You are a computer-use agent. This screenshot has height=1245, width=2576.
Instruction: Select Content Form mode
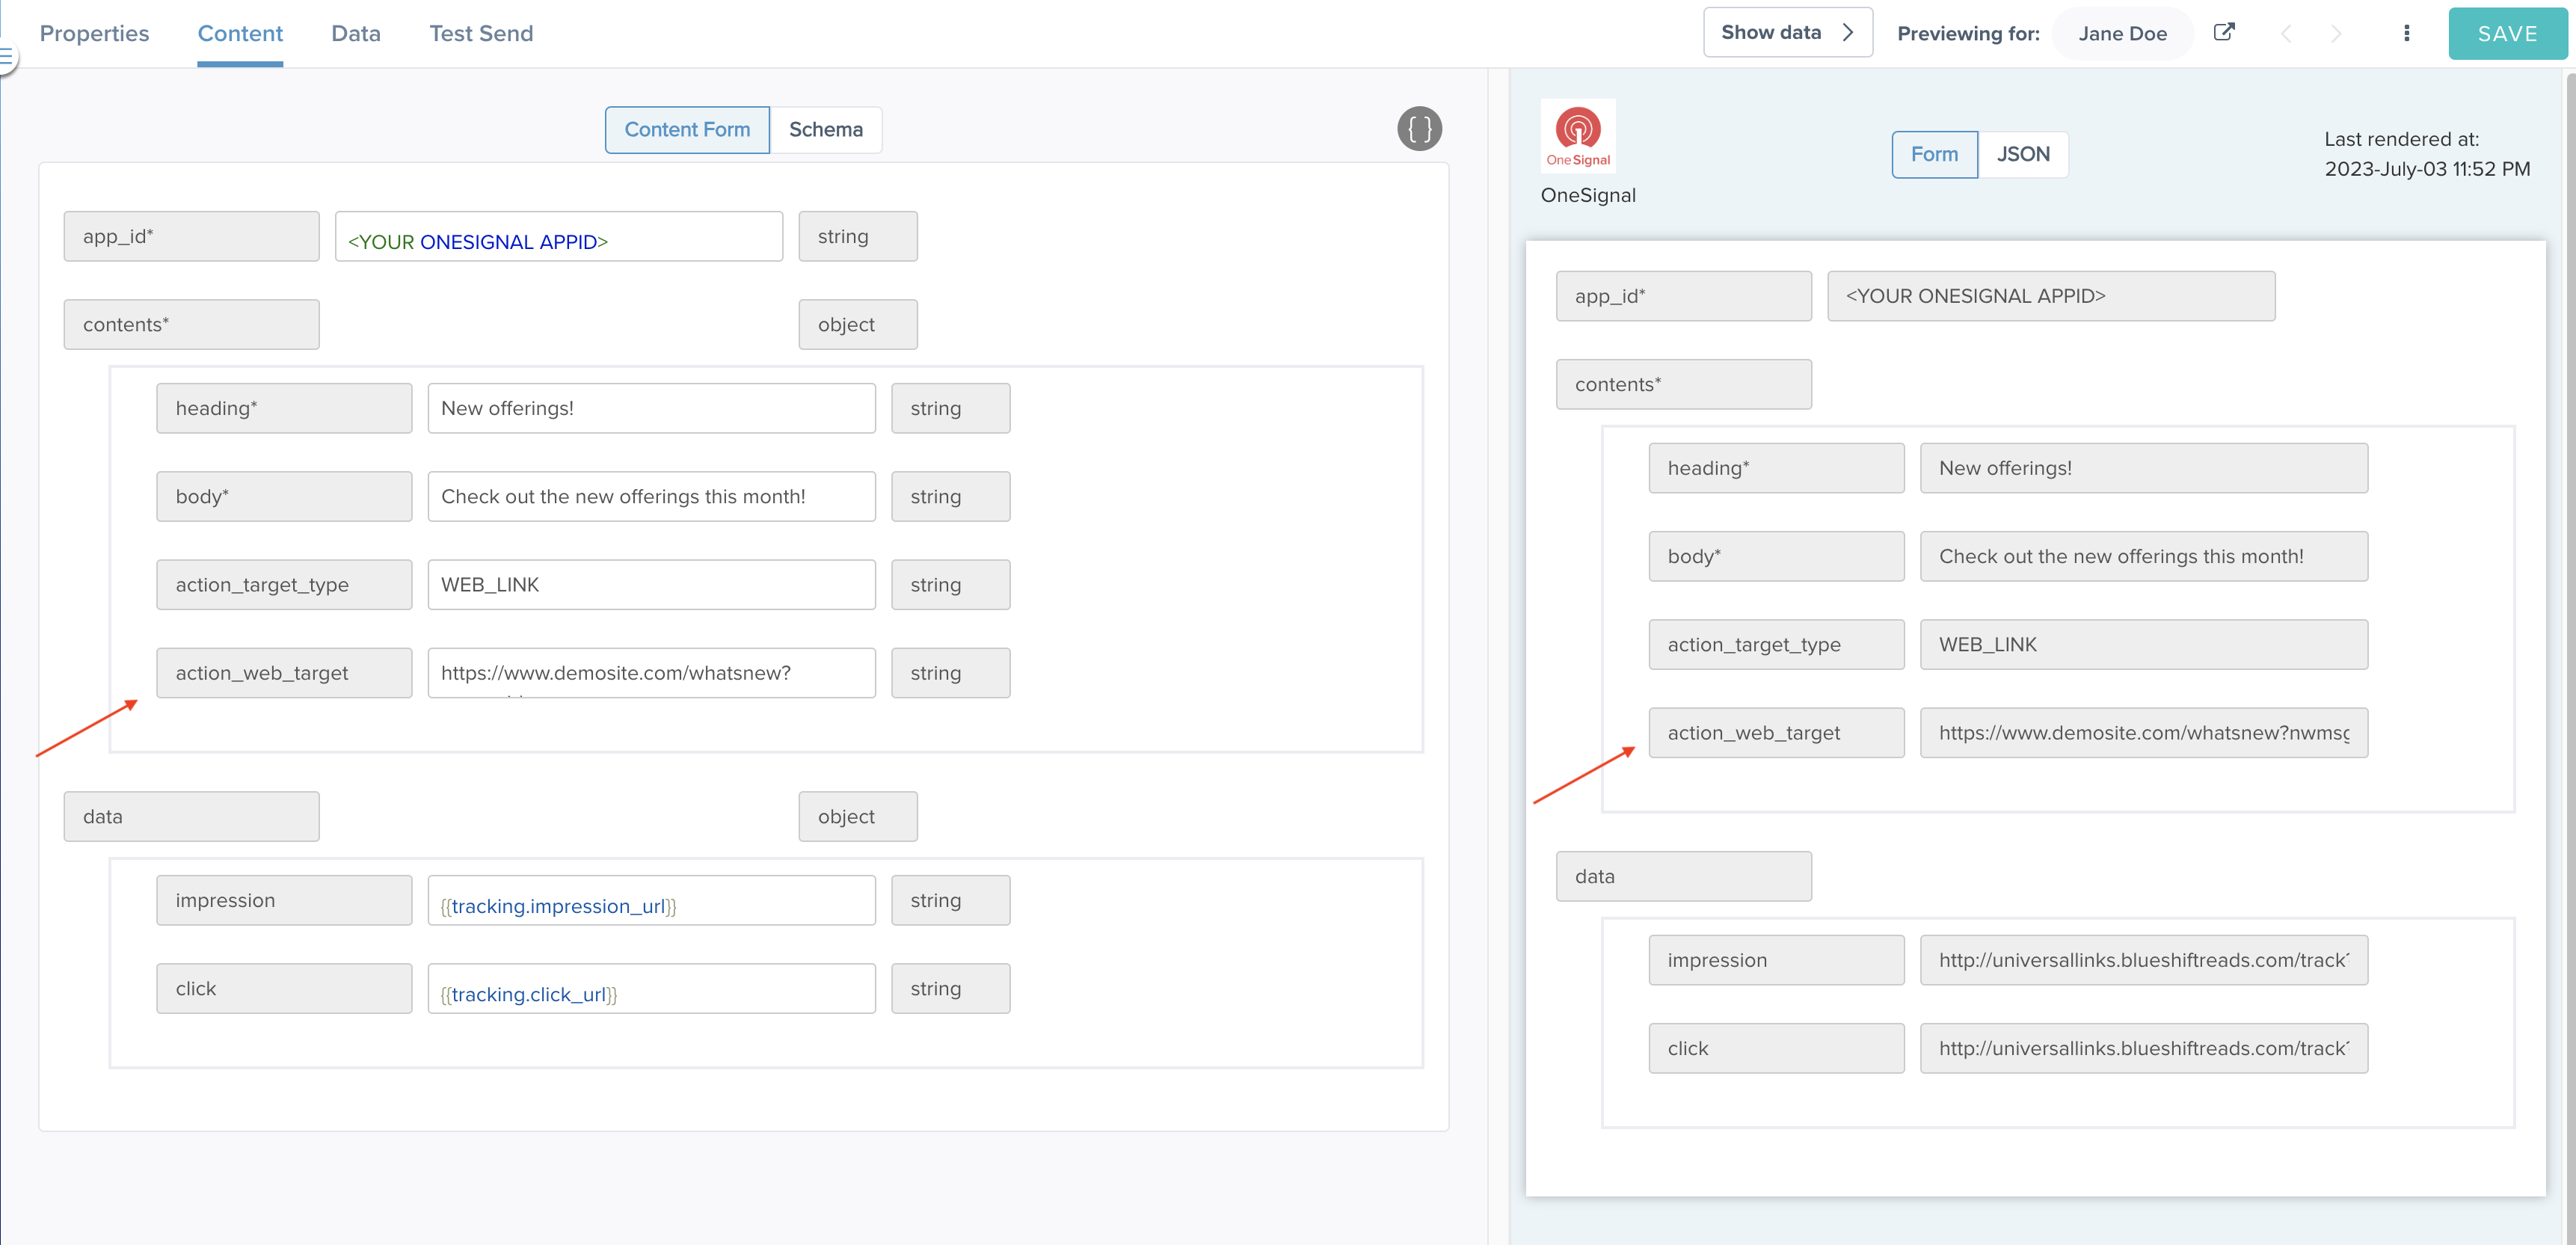[x=687, y=129]
